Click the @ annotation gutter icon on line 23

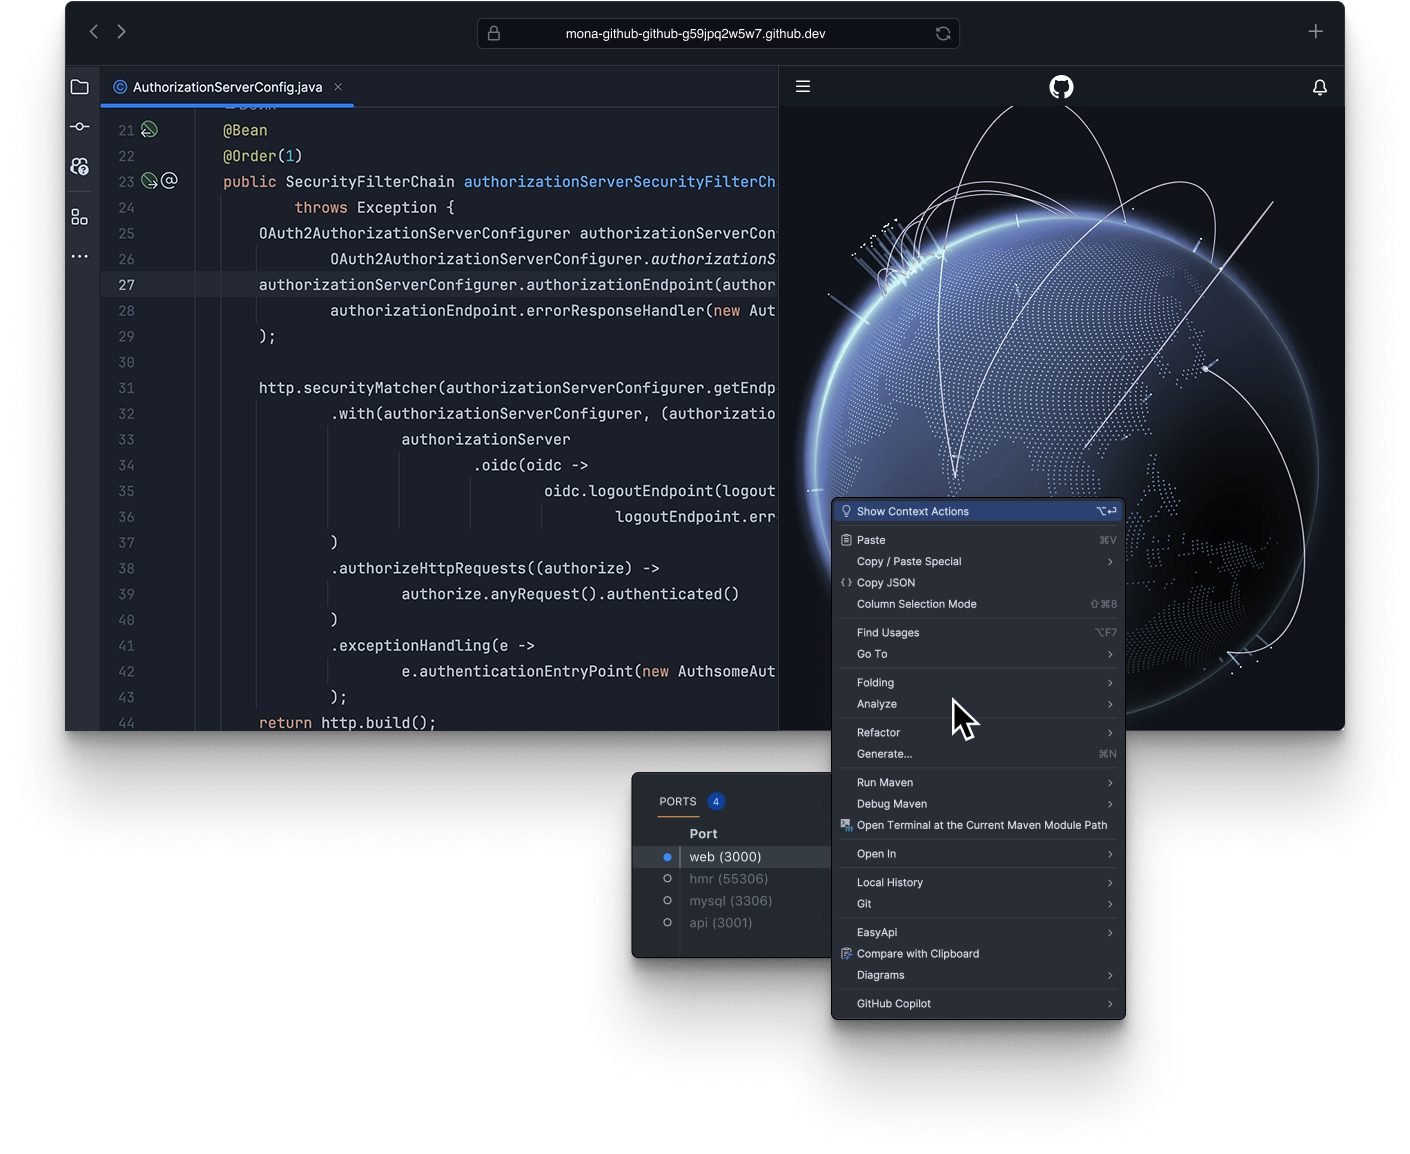pyautogui.click(x=170, y=181)
